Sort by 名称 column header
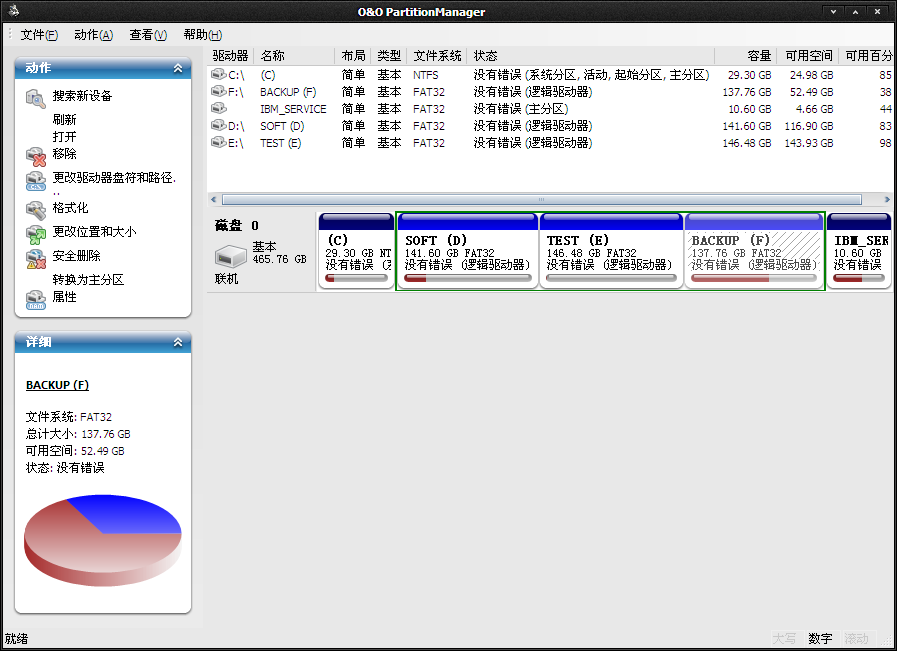Screen dimensions: 897x651 point(294,55)
